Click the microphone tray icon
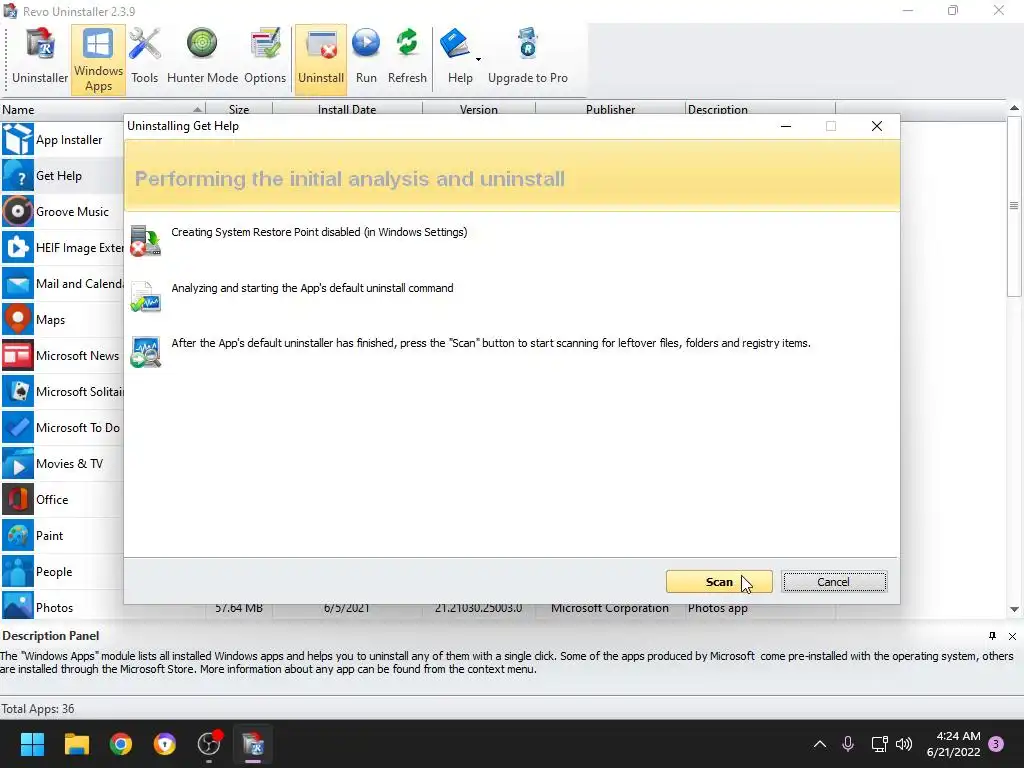The height and width of the screenshot is (768, 1024). (848, 744)
